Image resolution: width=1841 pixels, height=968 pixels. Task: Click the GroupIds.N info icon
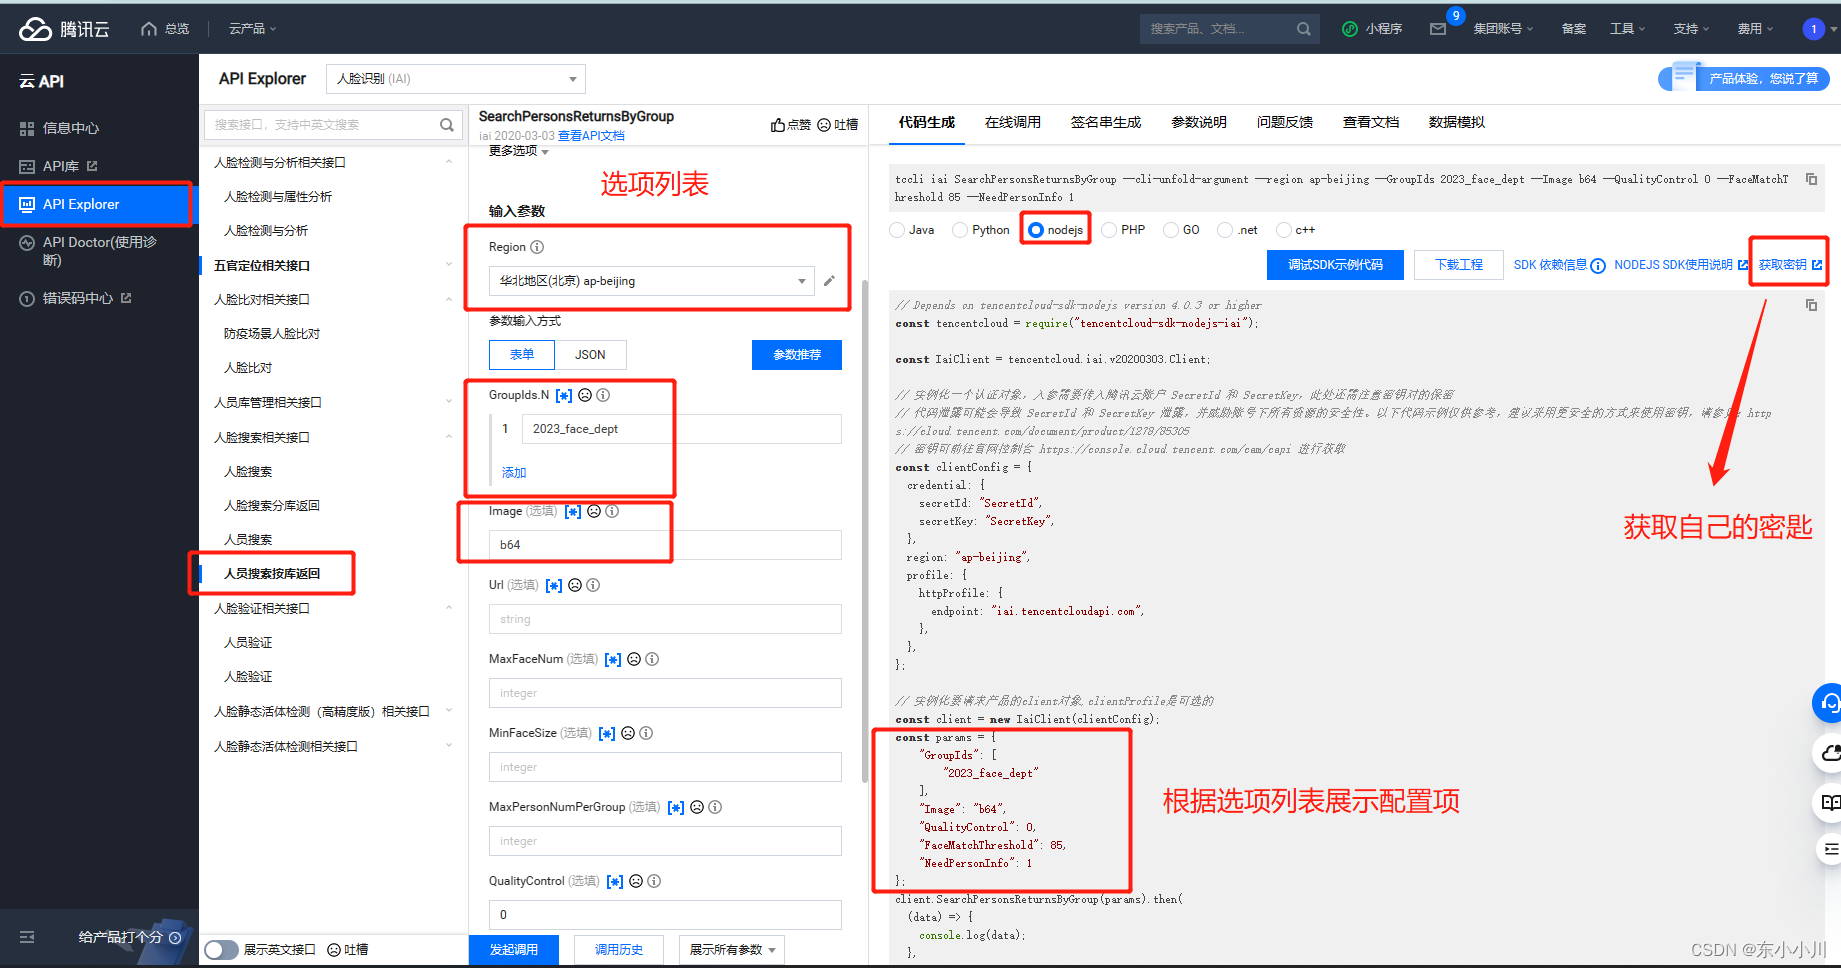[x=603, y=395]
